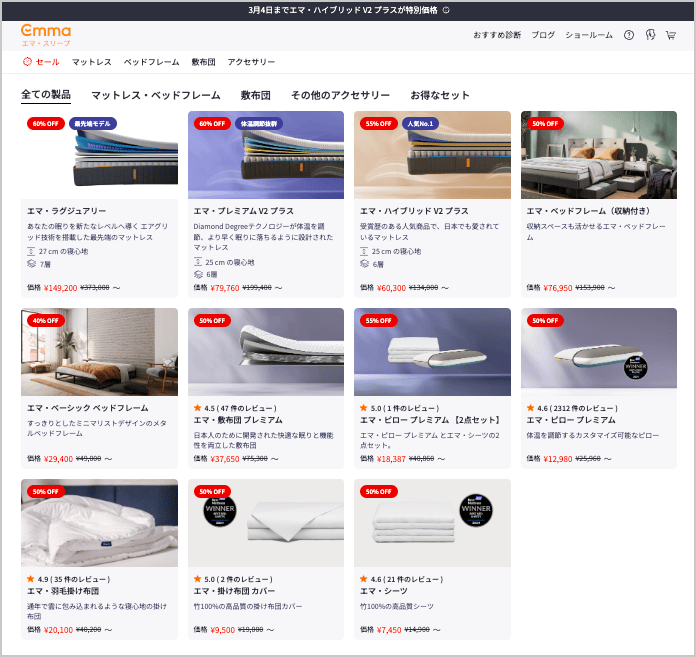Click the 55% OFF badge on ハイブリッド V2 プラス

coord(379,123)
